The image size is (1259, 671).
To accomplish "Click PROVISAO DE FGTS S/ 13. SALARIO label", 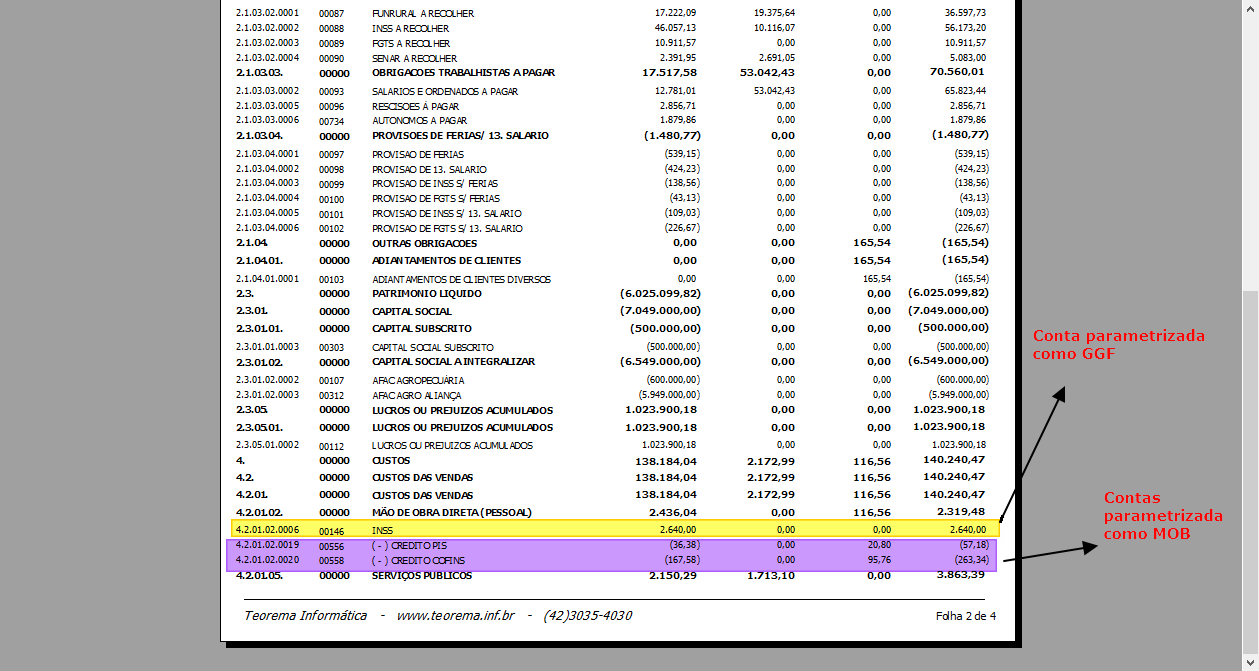I will (447, 229).
